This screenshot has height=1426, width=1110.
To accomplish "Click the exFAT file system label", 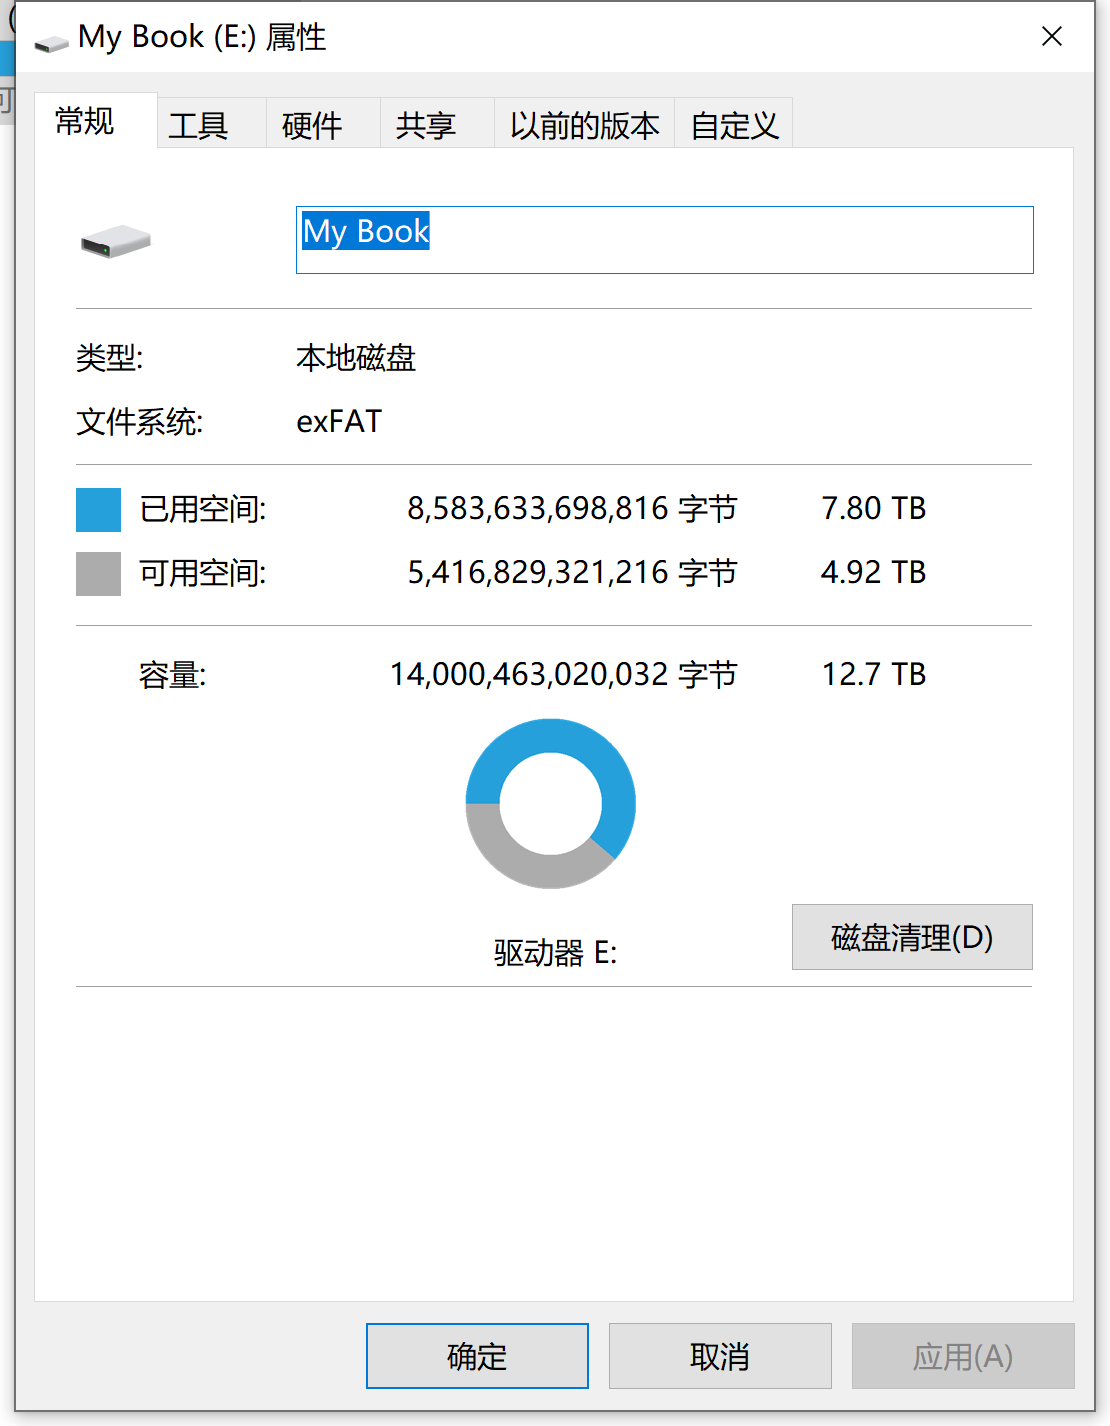I will tap(339, 421).
